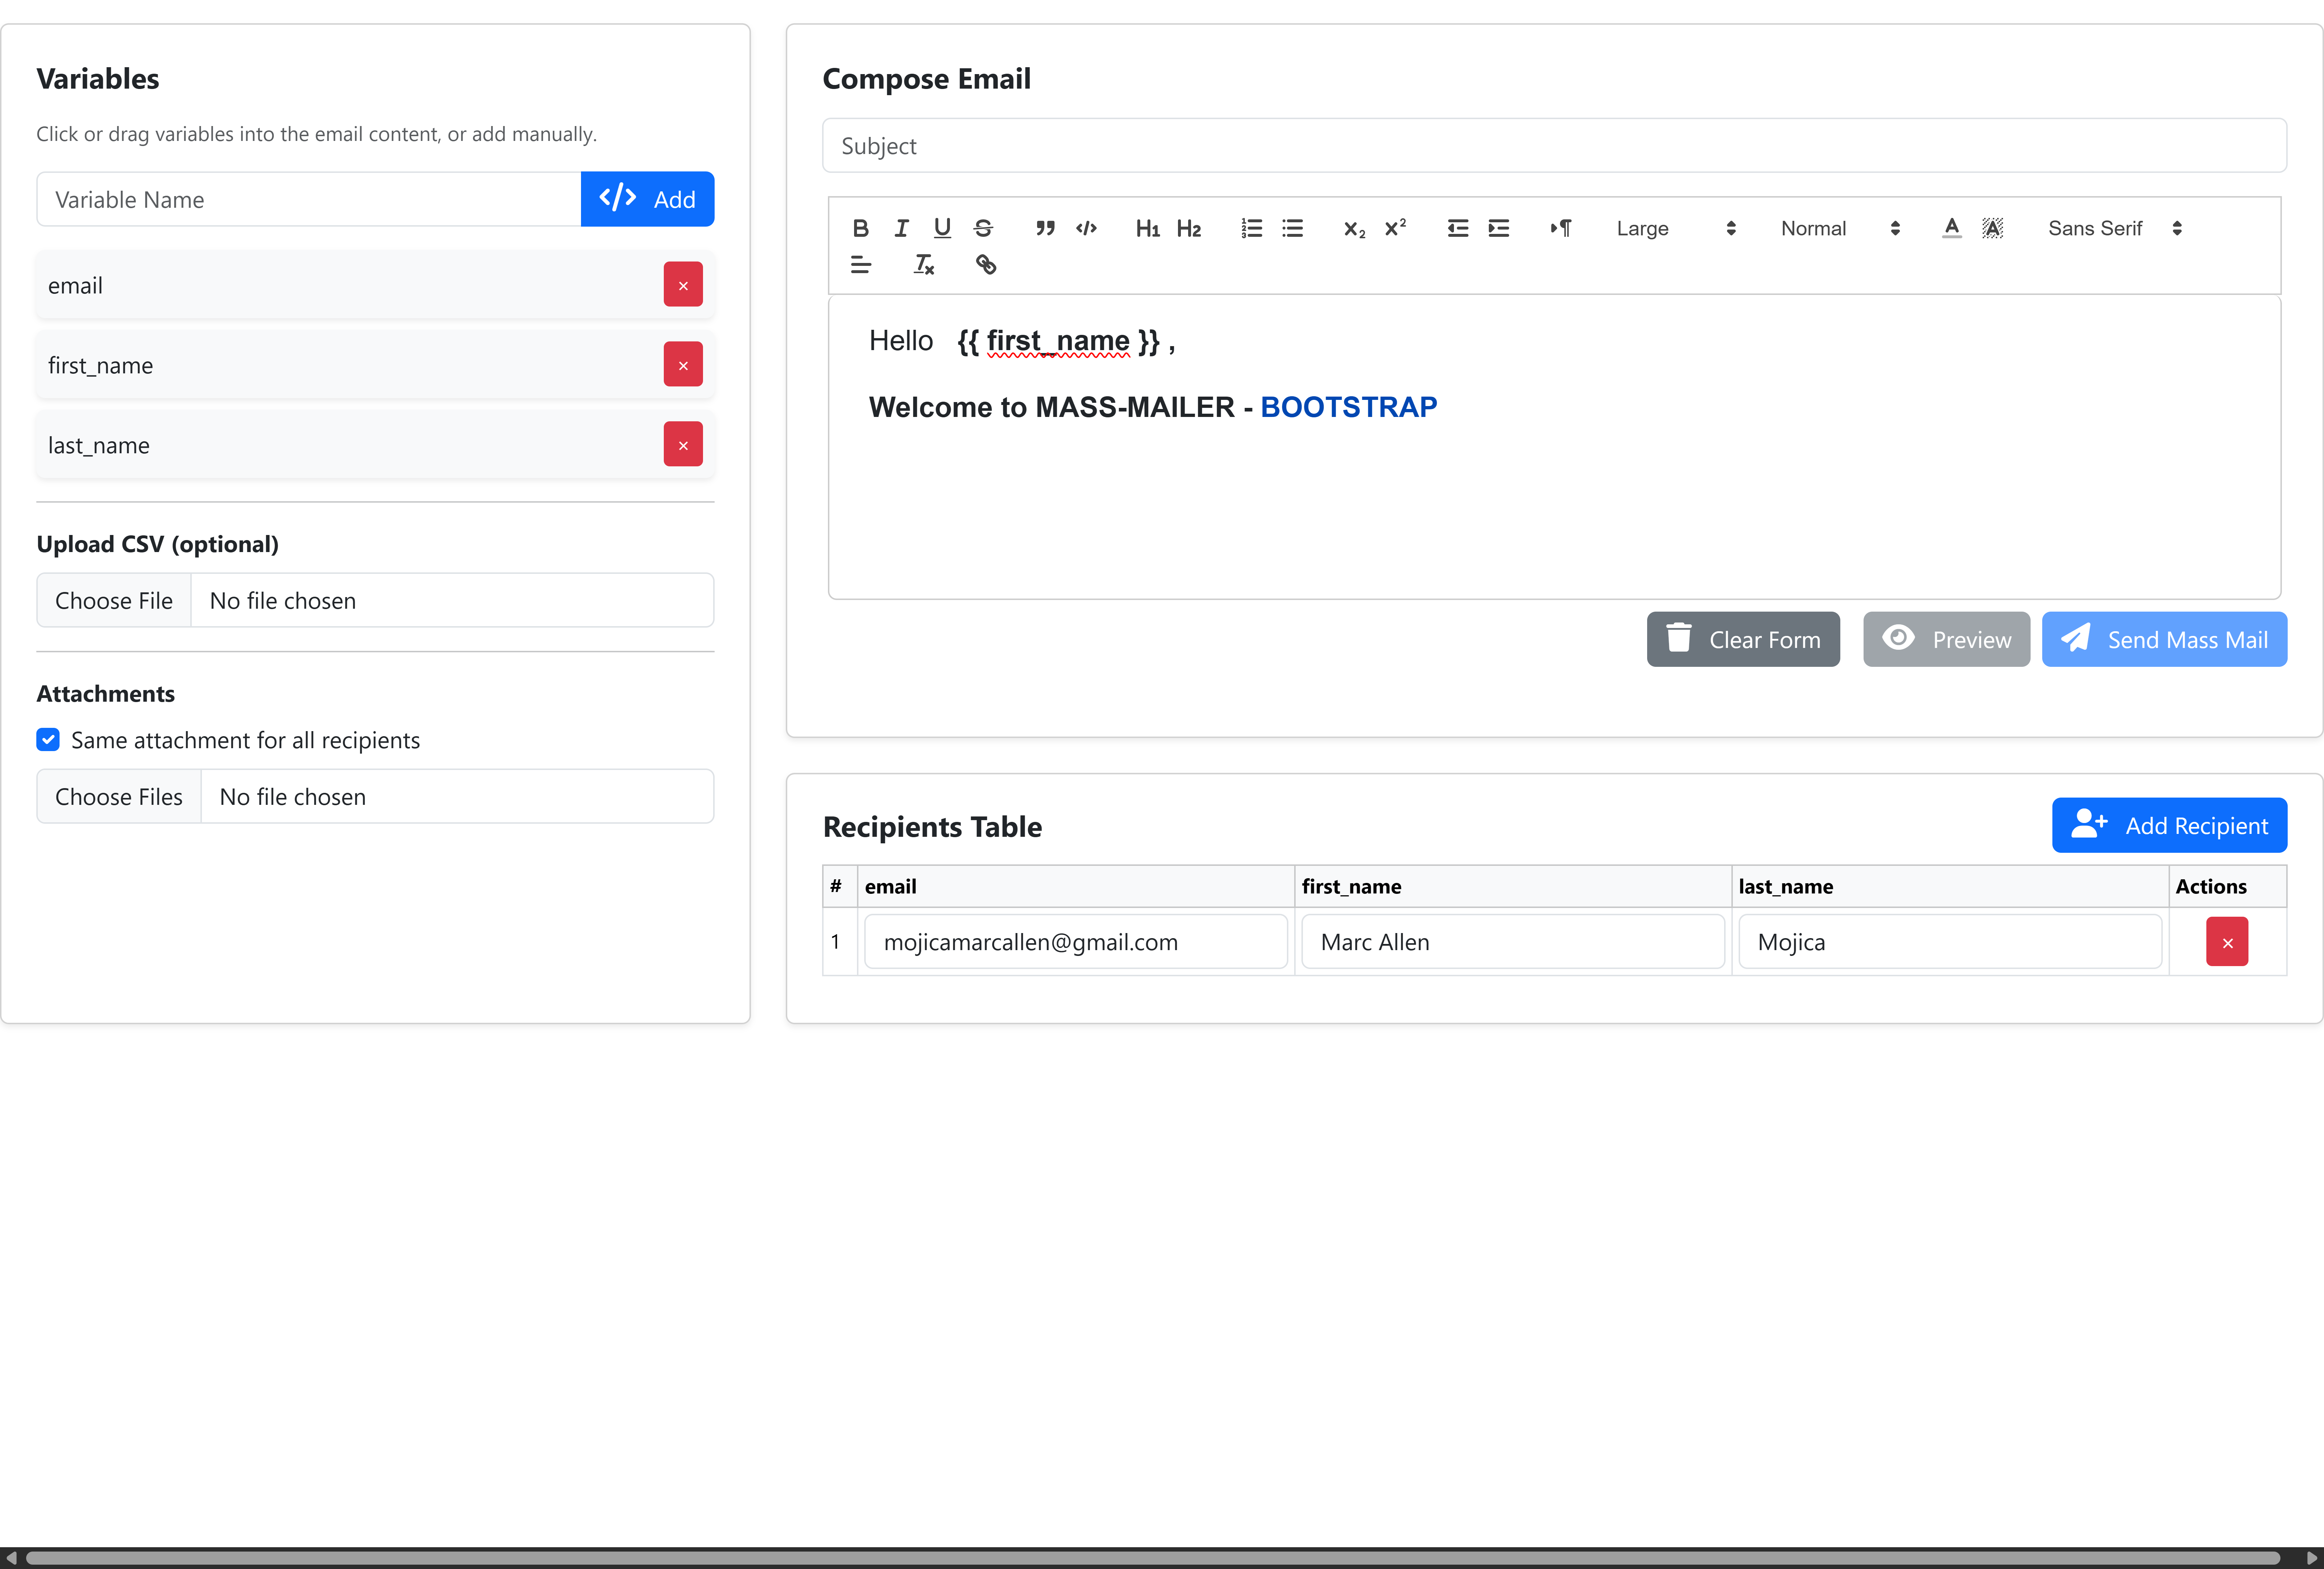Click the Send Mass Mail button
2324x1569 pixels.
[2164, 639]
